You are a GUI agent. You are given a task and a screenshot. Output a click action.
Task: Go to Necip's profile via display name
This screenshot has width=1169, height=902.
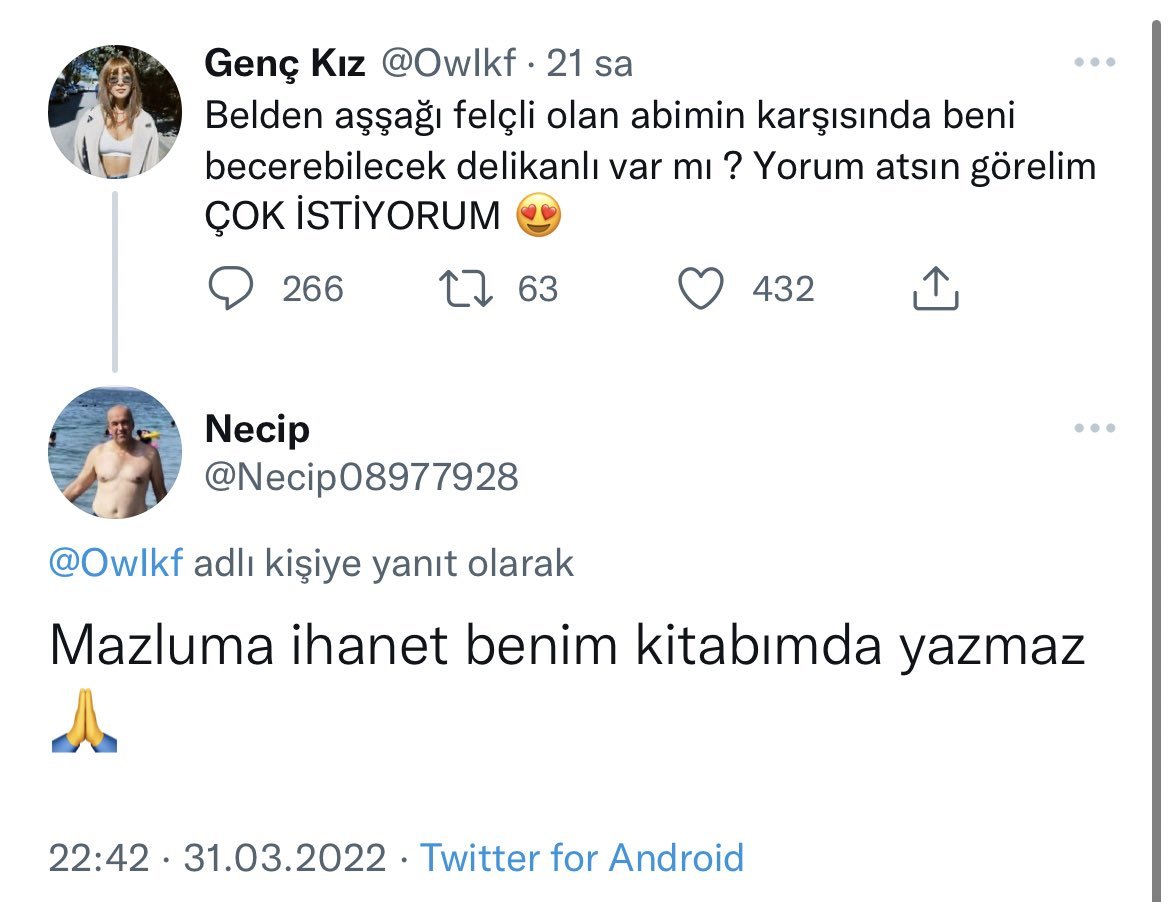click(257, 429)
